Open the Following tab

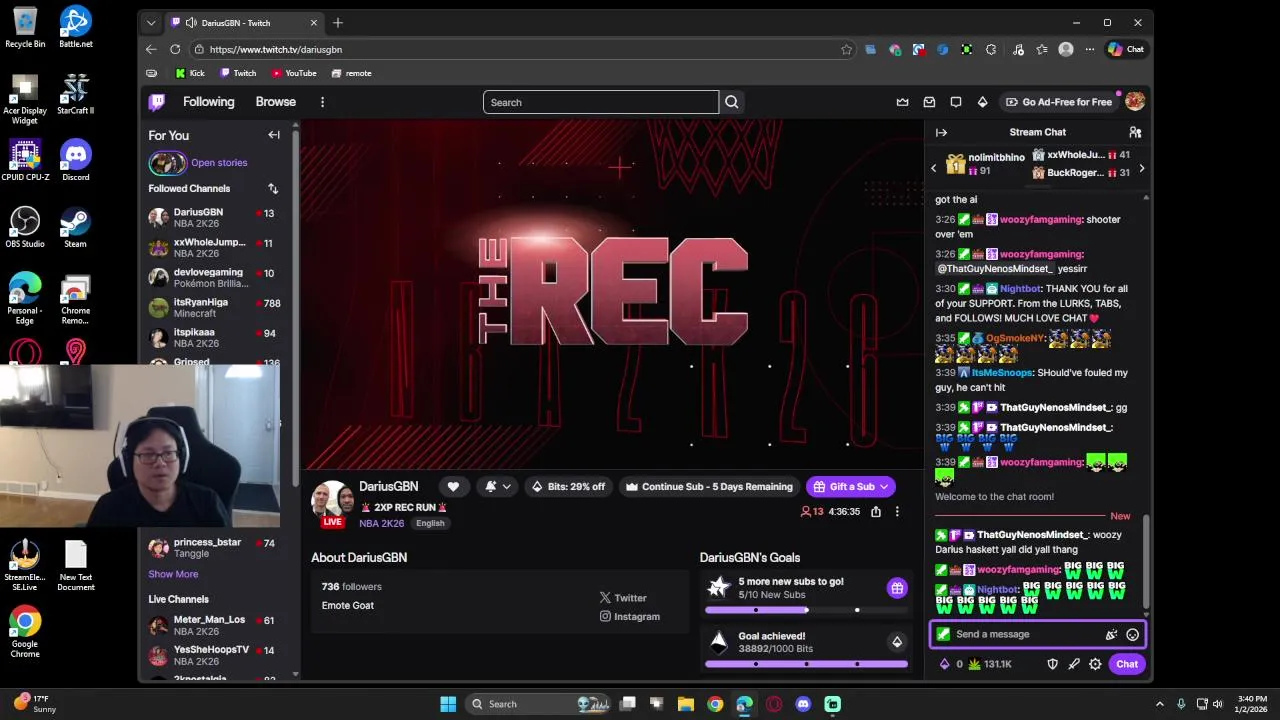click(208, 102)
